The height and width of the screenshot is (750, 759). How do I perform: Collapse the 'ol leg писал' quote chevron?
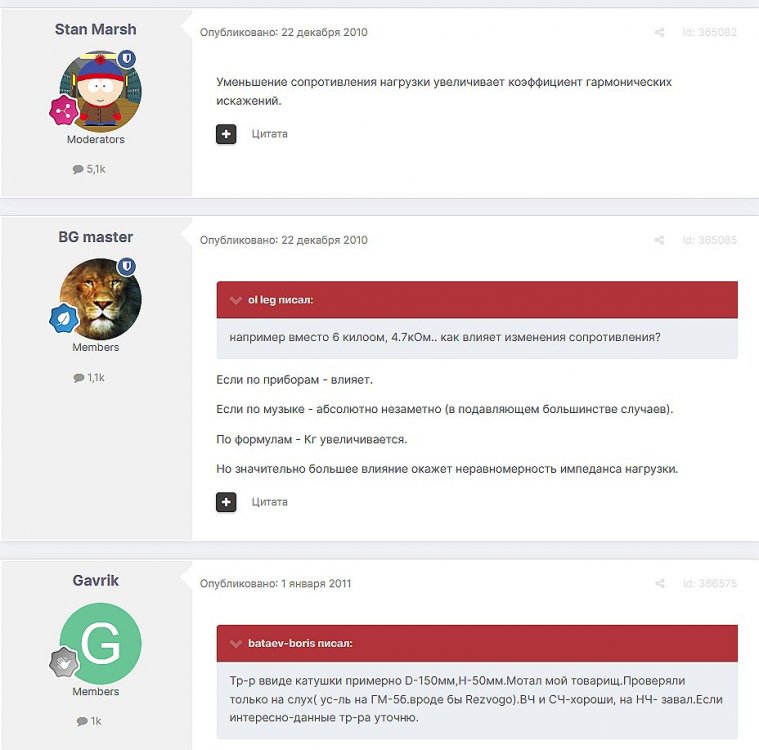pos(236,300)
